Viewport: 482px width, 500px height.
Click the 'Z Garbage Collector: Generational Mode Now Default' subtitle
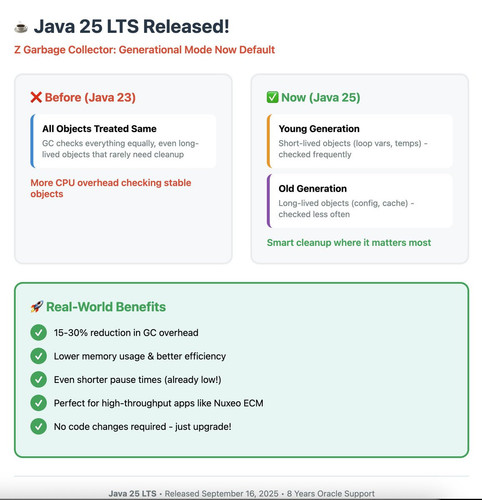tap(144, 50)
